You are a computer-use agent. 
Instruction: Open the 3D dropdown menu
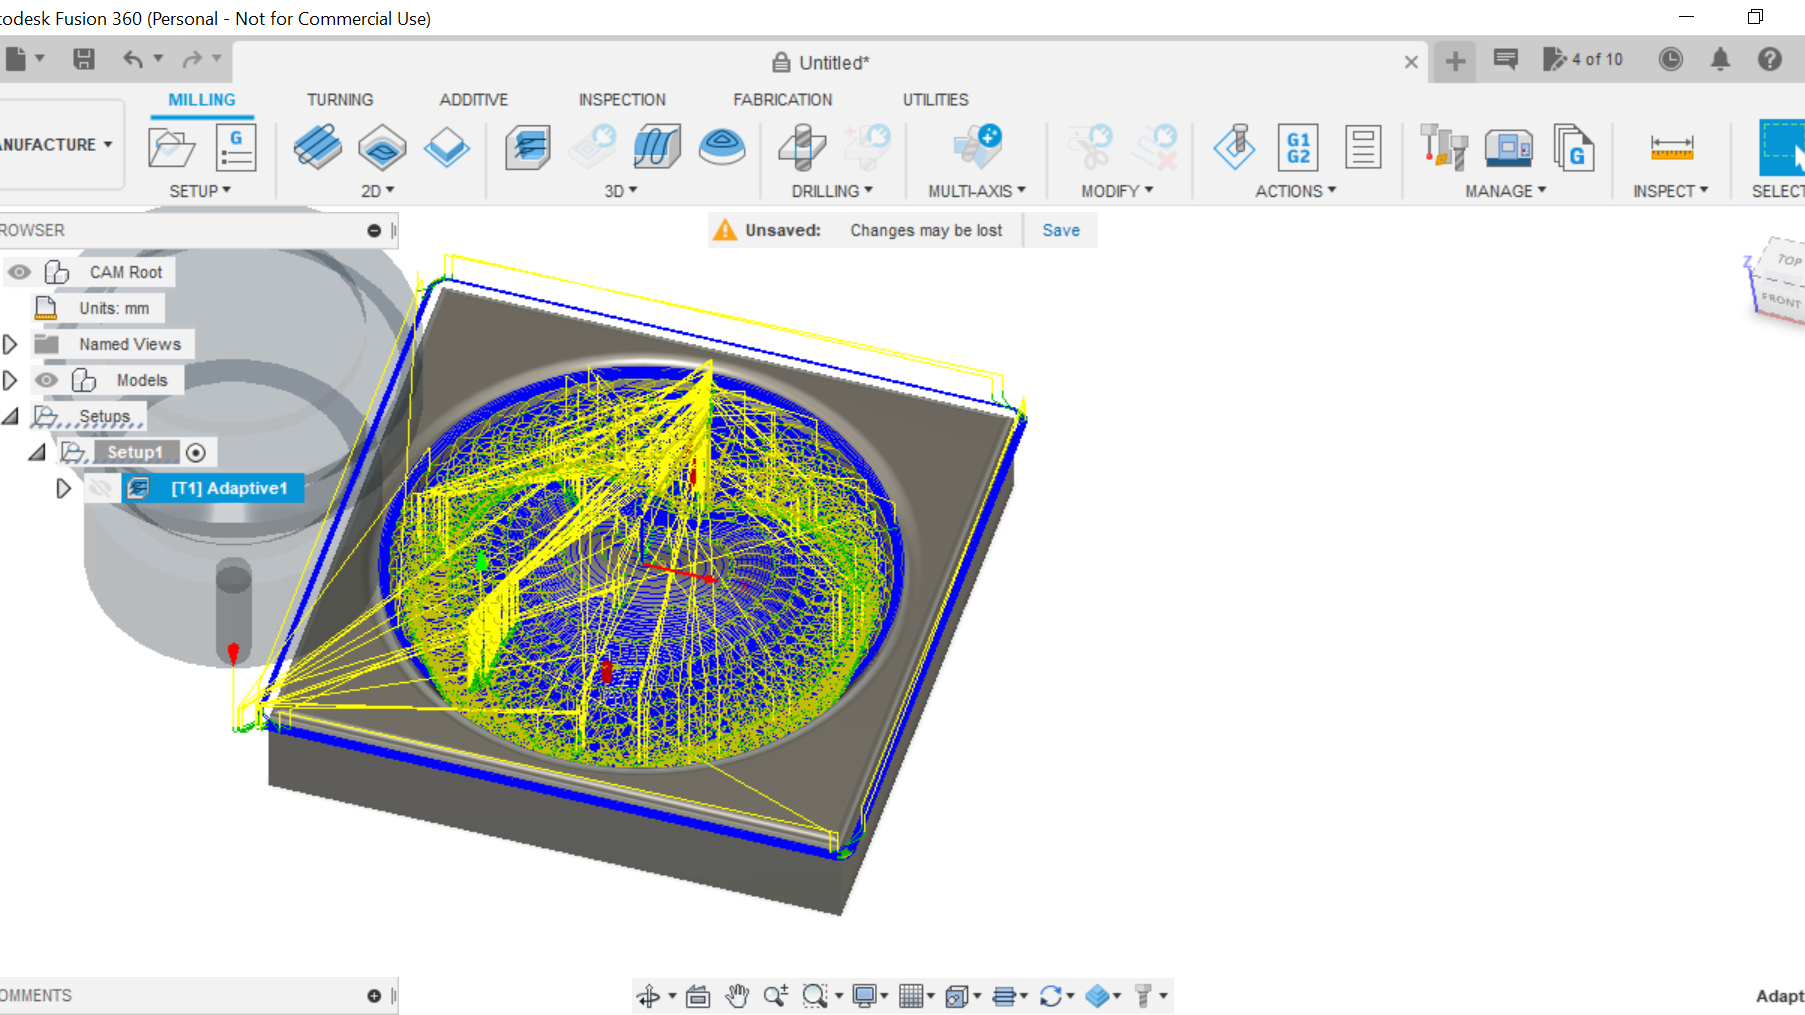point(621,191)
